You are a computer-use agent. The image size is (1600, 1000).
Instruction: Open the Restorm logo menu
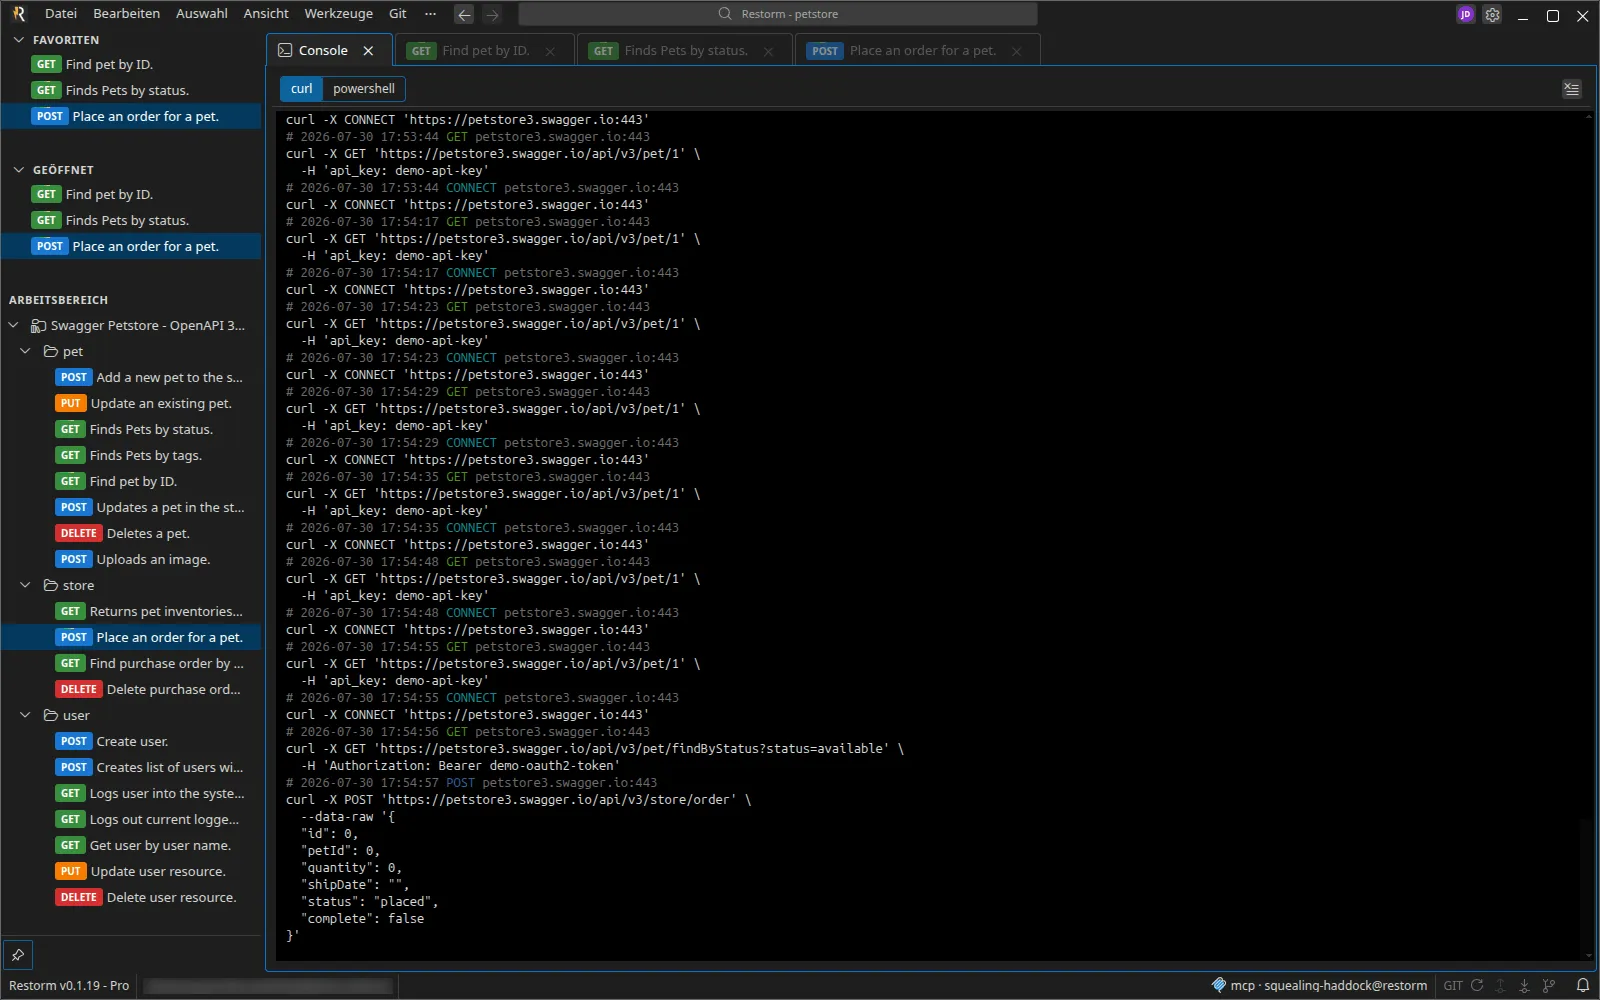tap(18, 14)
